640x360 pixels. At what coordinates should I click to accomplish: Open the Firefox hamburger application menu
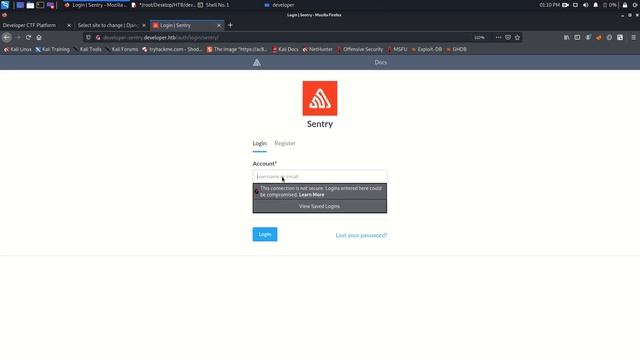point(633,38)
